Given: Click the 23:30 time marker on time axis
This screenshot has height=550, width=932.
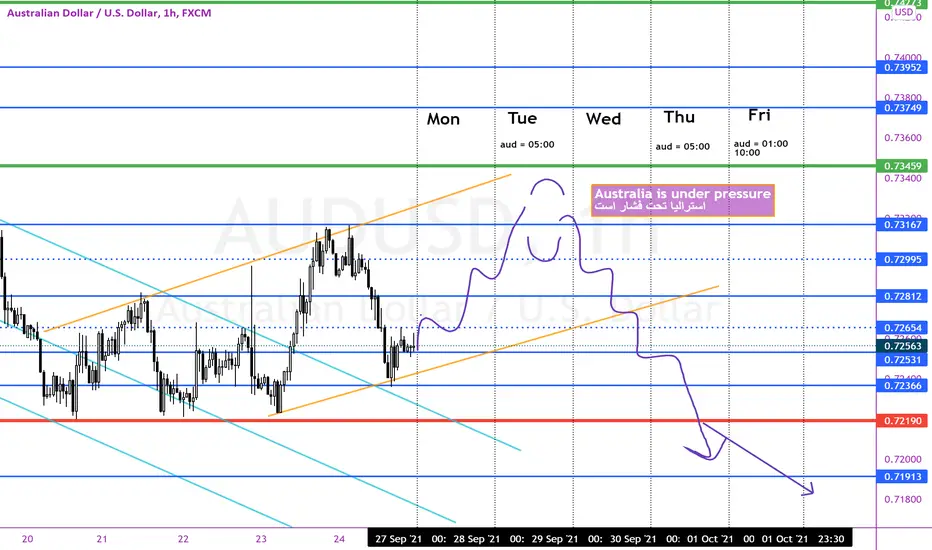Looking at the screenshot, I should point(831,539).
